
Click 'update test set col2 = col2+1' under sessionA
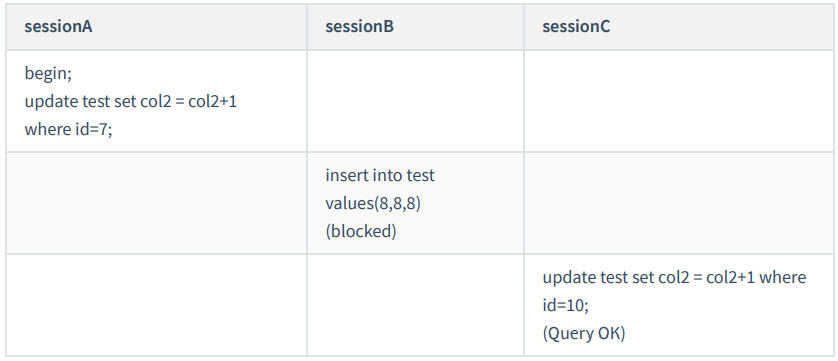click(131, 101)
